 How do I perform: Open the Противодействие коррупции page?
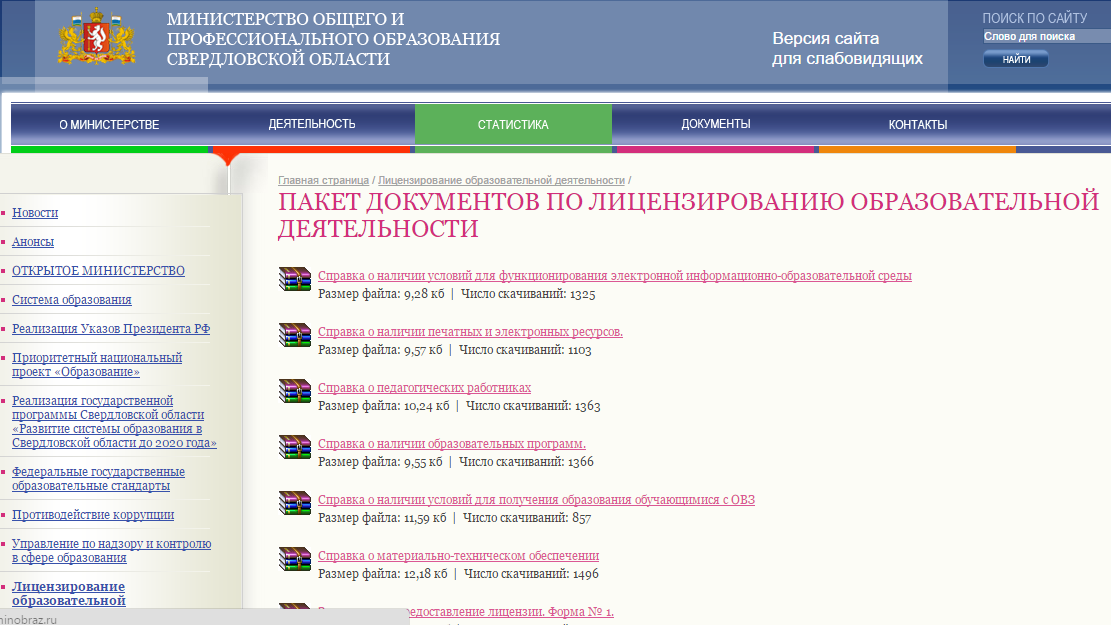coord(96,515)
